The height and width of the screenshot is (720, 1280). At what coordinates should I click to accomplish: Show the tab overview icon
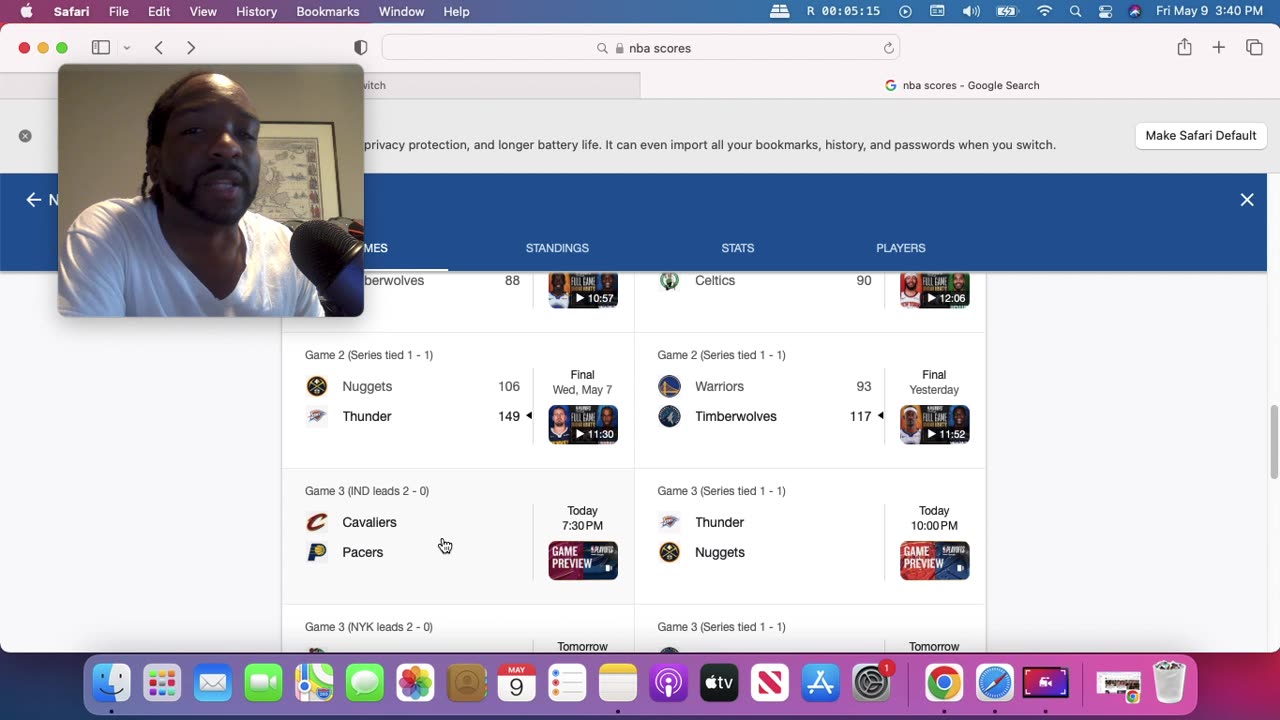(x=1254, y=47)
